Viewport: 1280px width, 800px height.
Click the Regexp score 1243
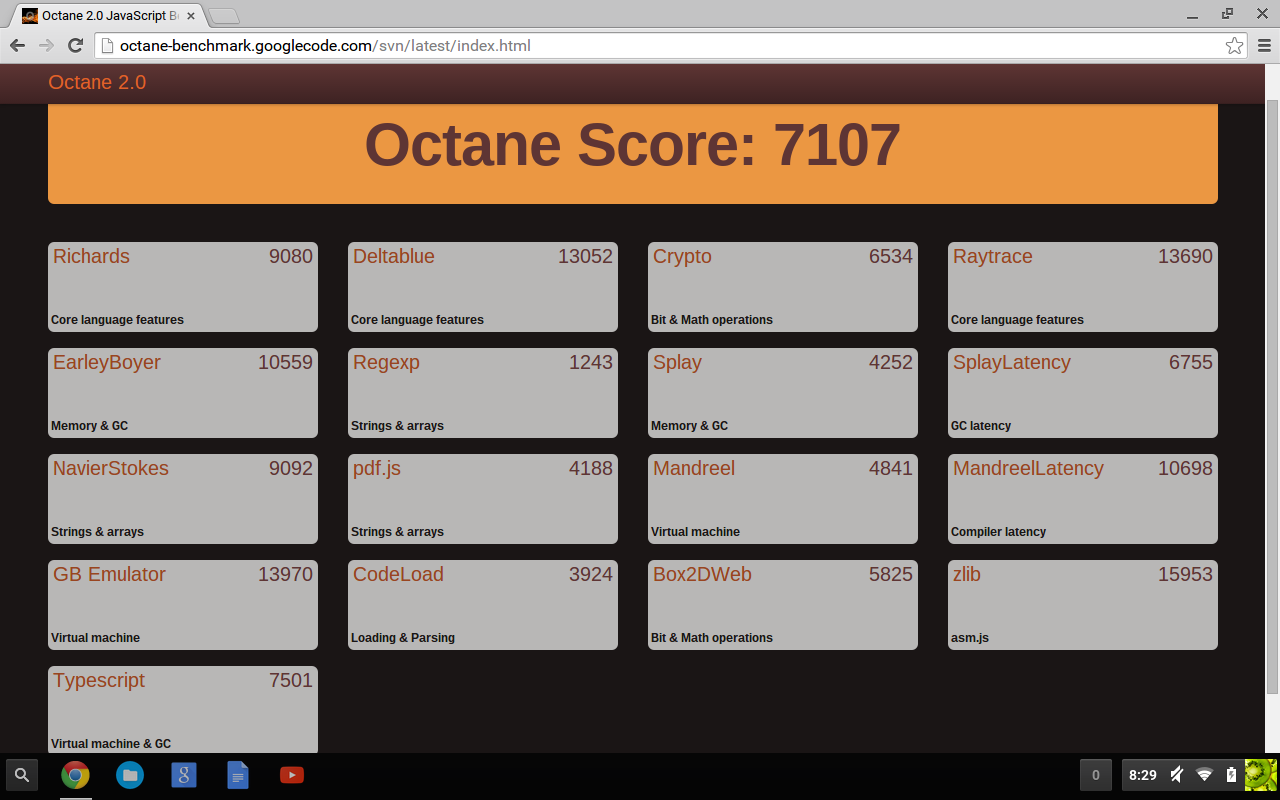tap(591, 362)
